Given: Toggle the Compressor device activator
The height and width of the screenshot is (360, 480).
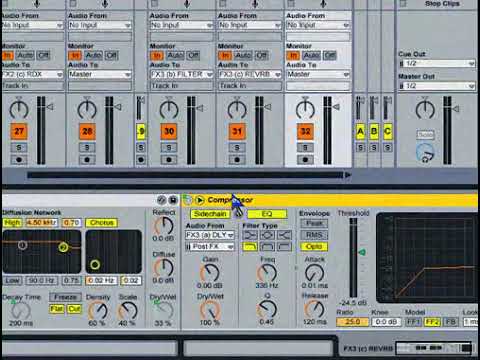Looking at the screenshot, I should (187, 200).
